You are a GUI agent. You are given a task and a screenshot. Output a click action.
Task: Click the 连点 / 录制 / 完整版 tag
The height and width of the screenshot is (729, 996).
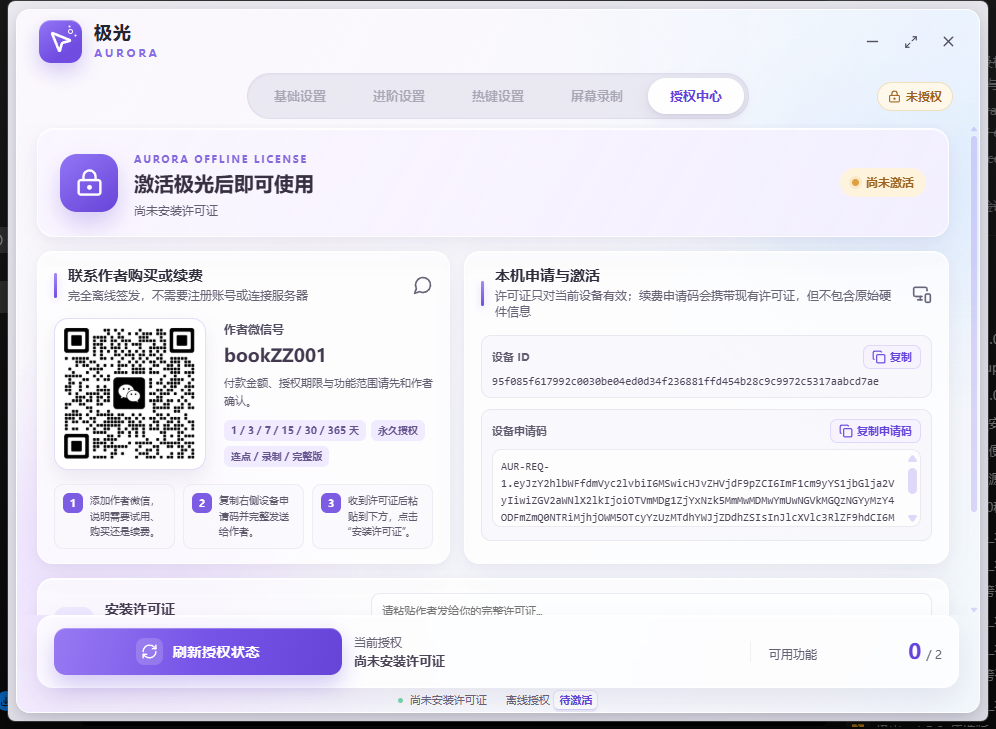(276, 457)
